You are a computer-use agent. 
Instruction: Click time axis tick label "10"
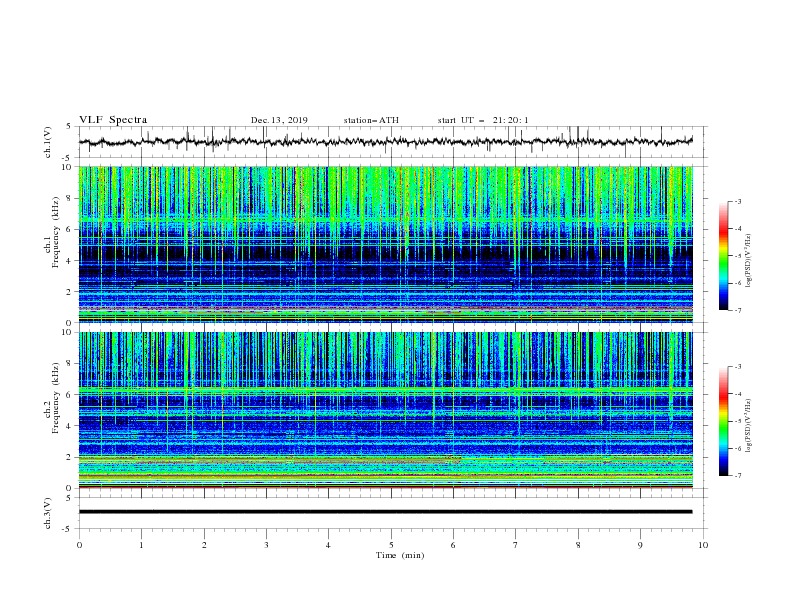[x=703, y=545]
